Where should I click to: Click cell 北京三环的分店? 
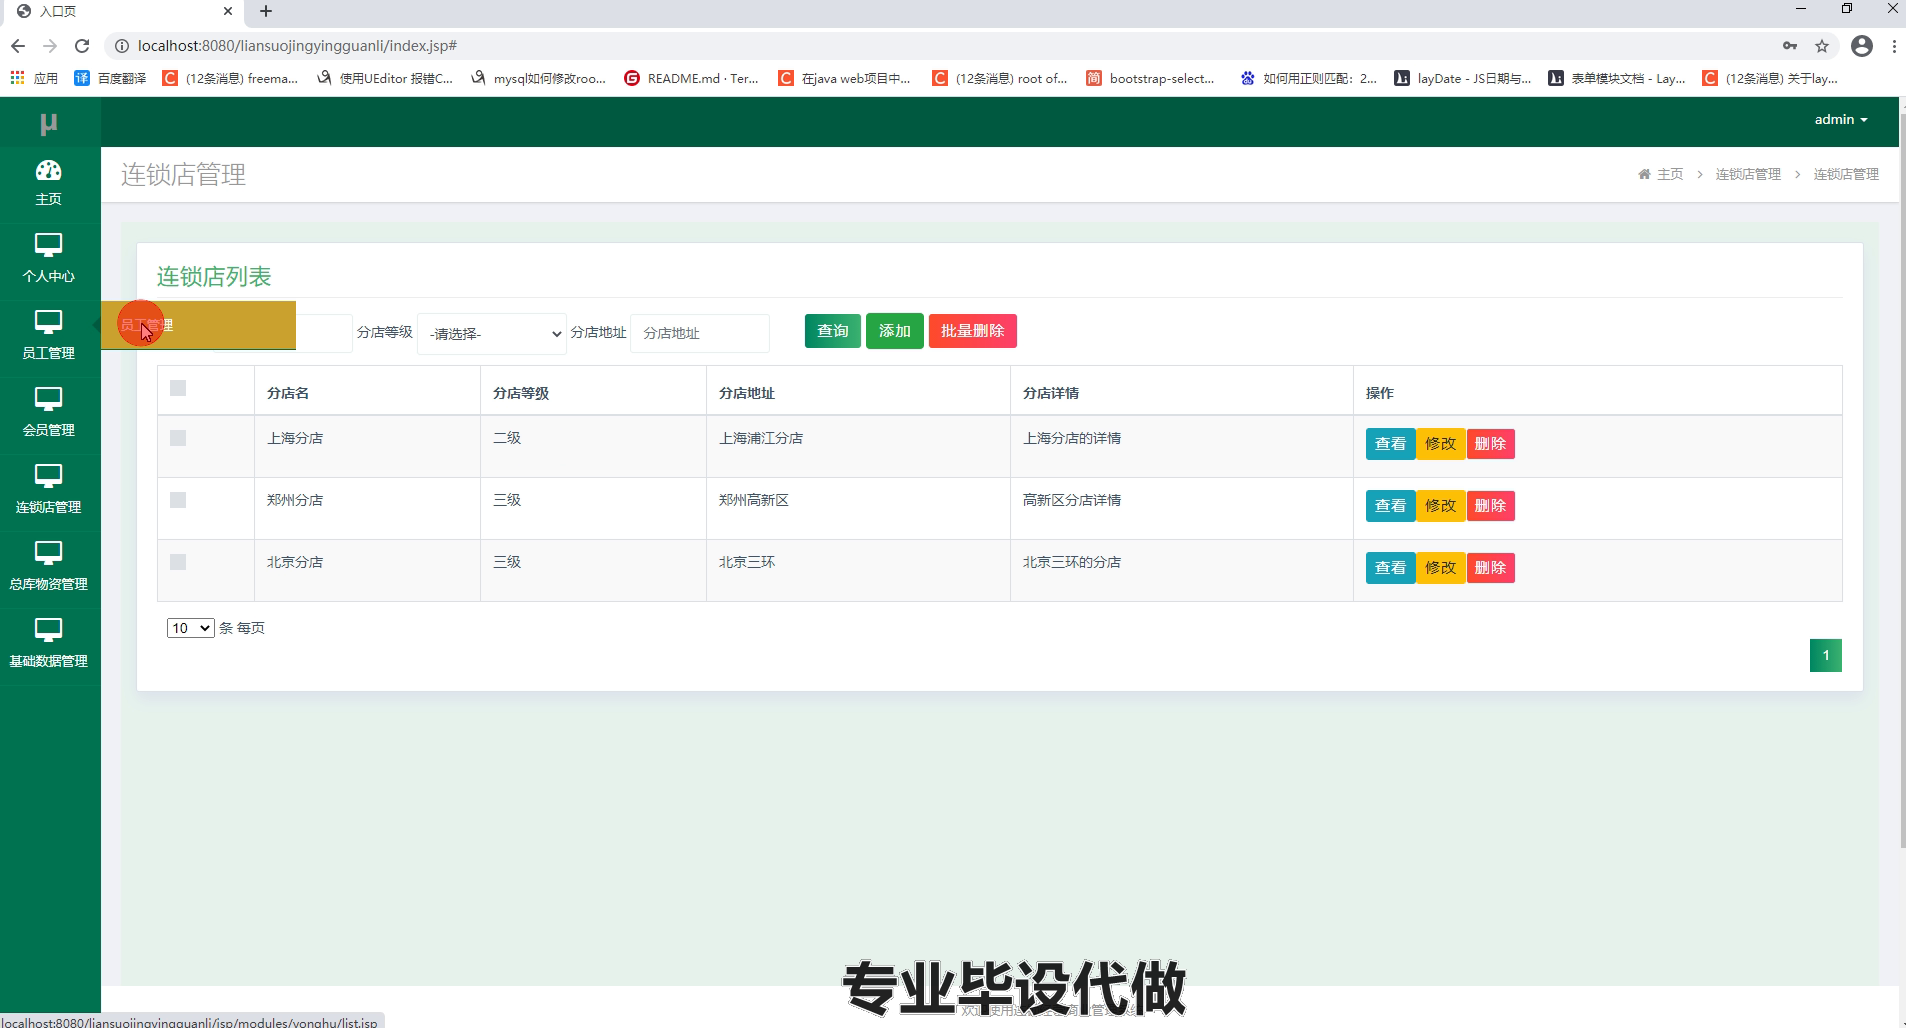tap(1072, 562)
